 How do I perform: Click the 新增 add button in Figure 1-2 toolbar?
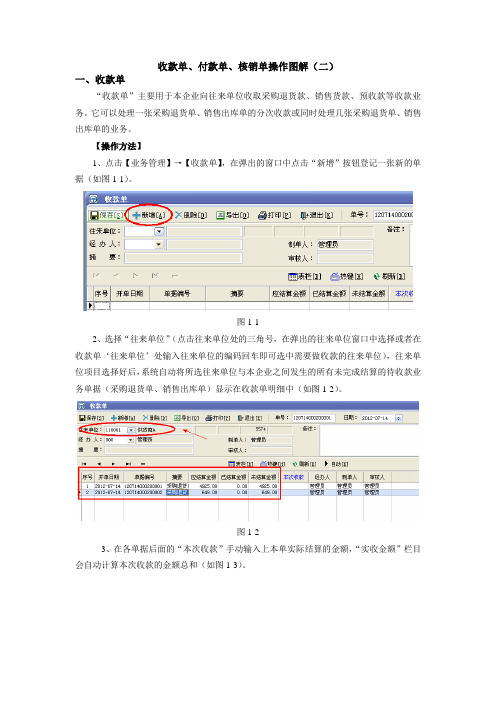pyautogui.click(x=123, y=418)
